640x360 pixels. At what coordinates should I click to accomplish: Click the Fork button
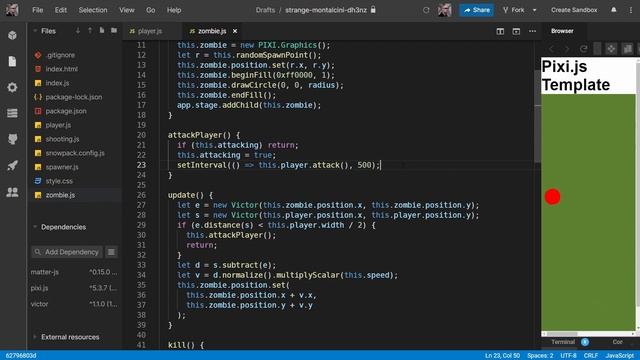pos(513,10)
